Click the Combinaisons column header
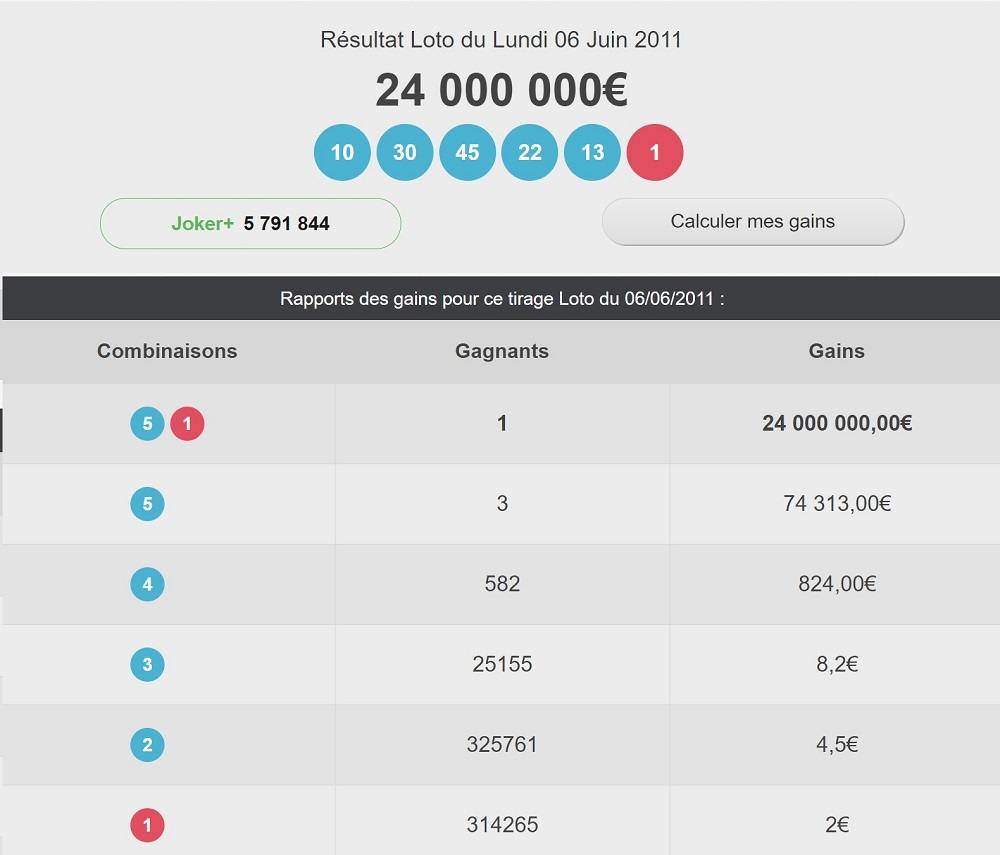 167,351
